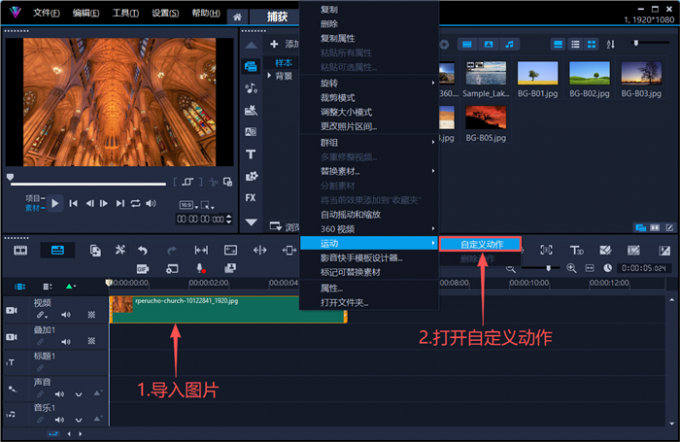Switch to timeline view
The image size is (680, 442).
tap(58, 250)
